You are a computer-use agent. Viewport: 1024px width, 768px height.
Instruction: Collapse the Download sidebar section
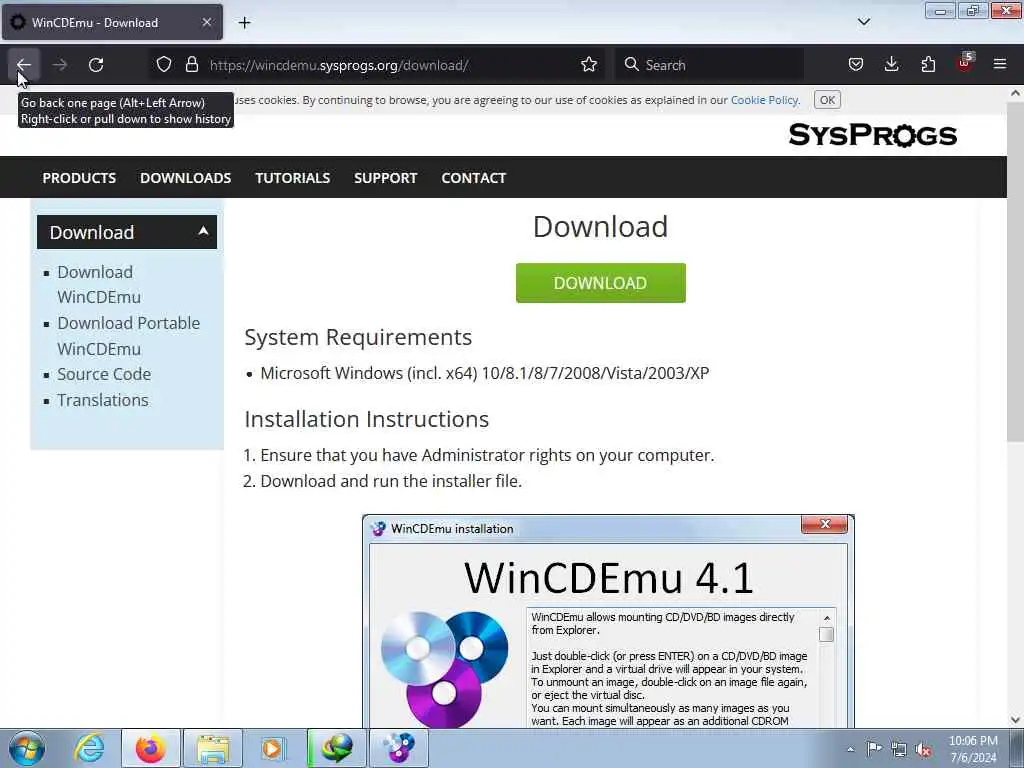203,231
